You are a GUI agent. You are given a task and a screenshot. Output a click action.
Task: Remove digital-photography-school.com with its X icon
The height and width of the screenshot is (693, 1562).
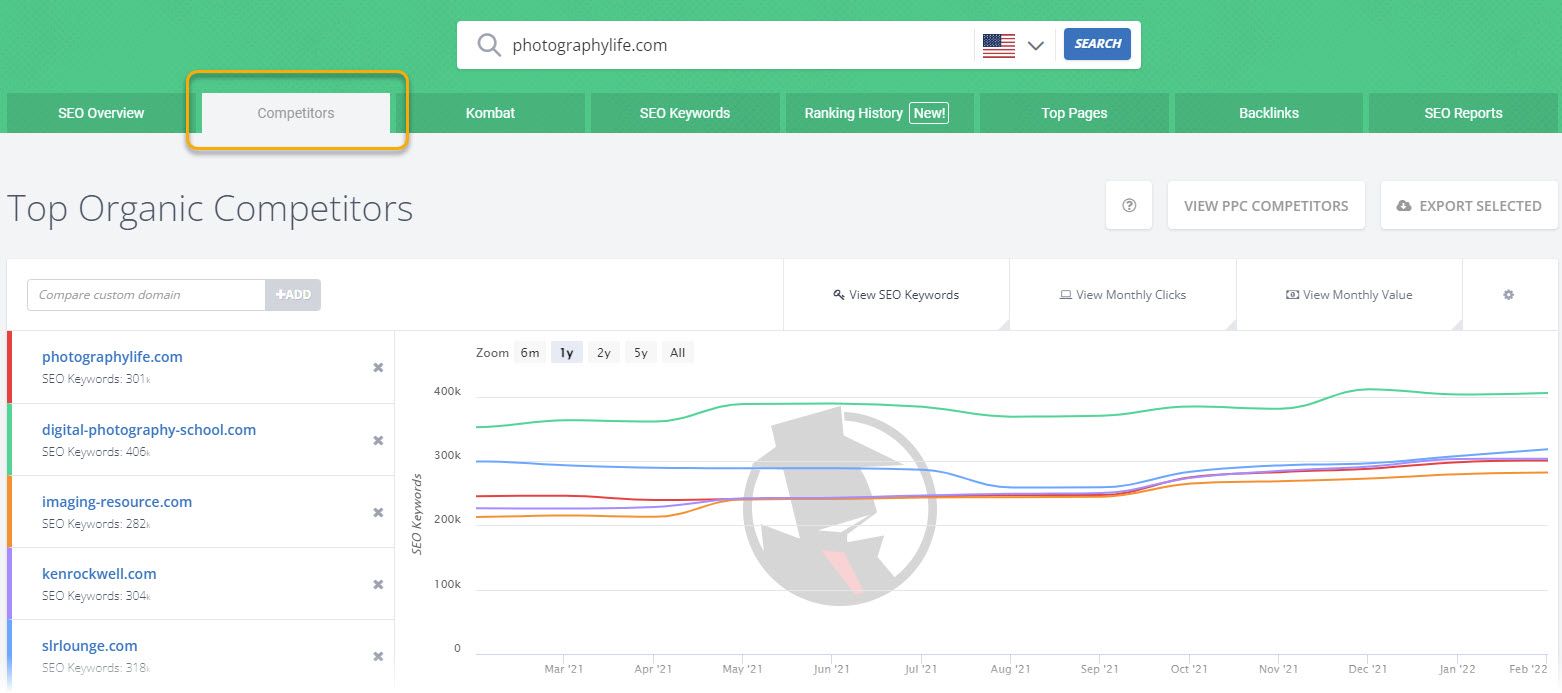378,440
